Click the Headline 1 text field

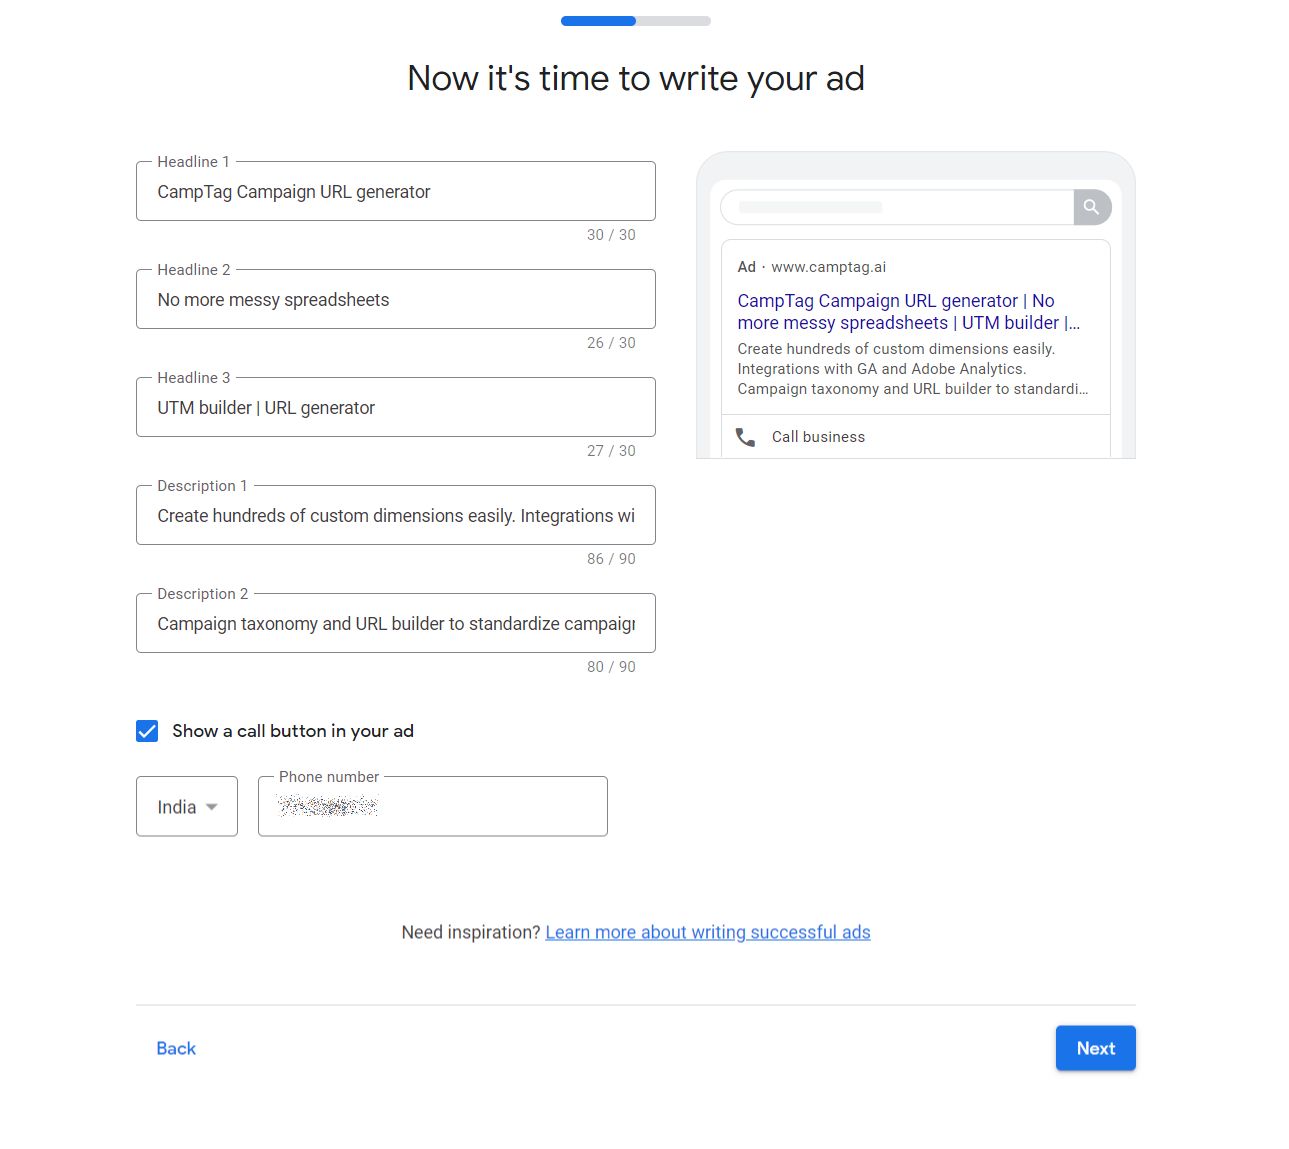point(395,191)
